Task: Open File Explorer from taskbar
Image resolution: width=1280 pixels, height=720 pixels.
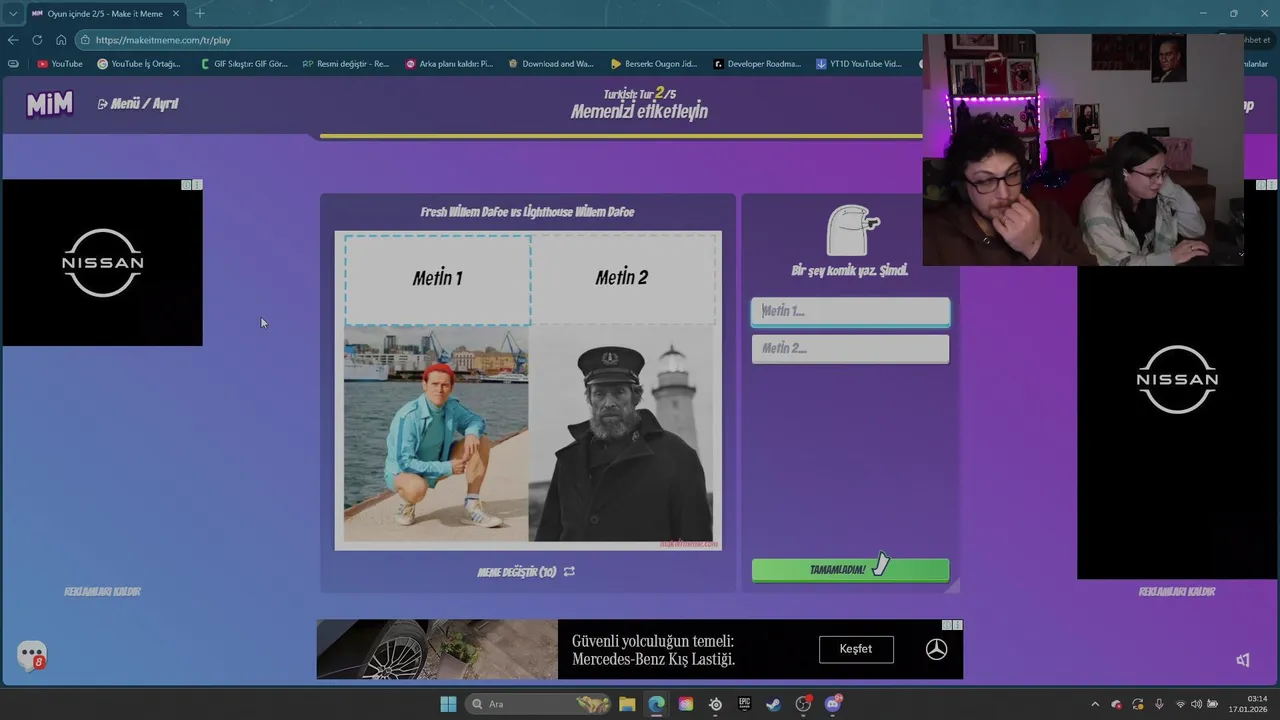Action: [x=627, y=704]
